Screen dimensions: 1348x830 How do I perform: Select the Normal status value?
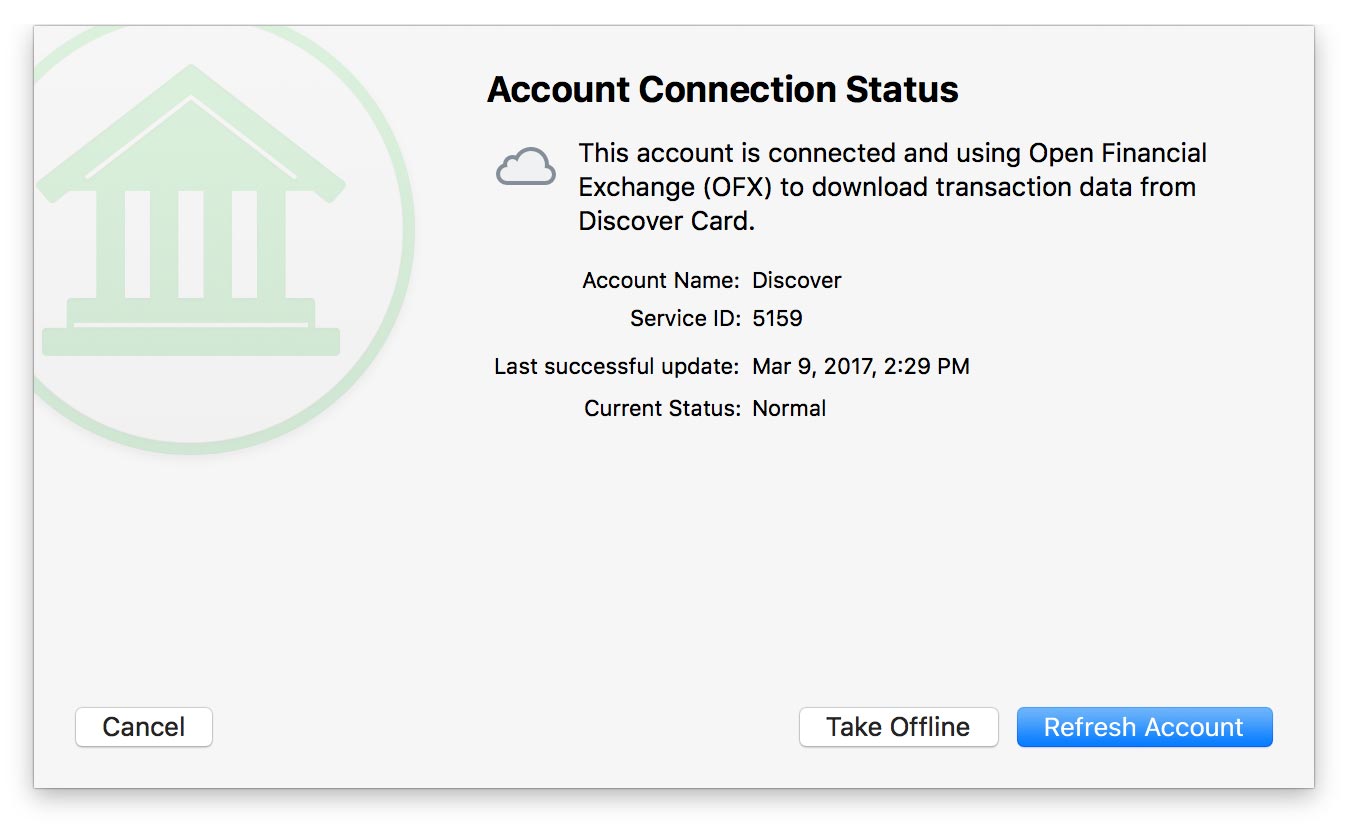(789, 408)
